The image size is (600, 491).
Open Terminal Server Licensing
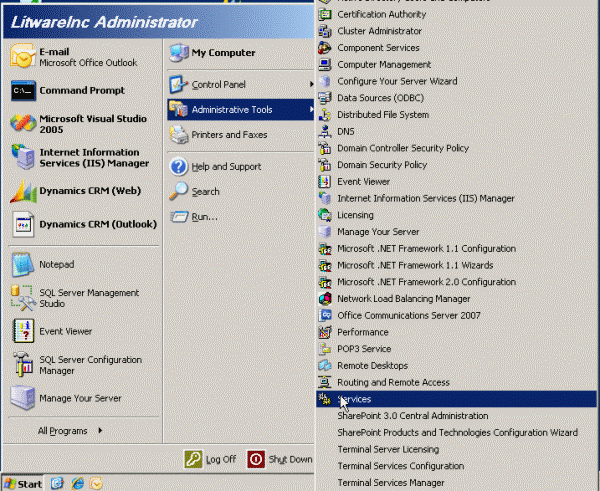point(456,449)
